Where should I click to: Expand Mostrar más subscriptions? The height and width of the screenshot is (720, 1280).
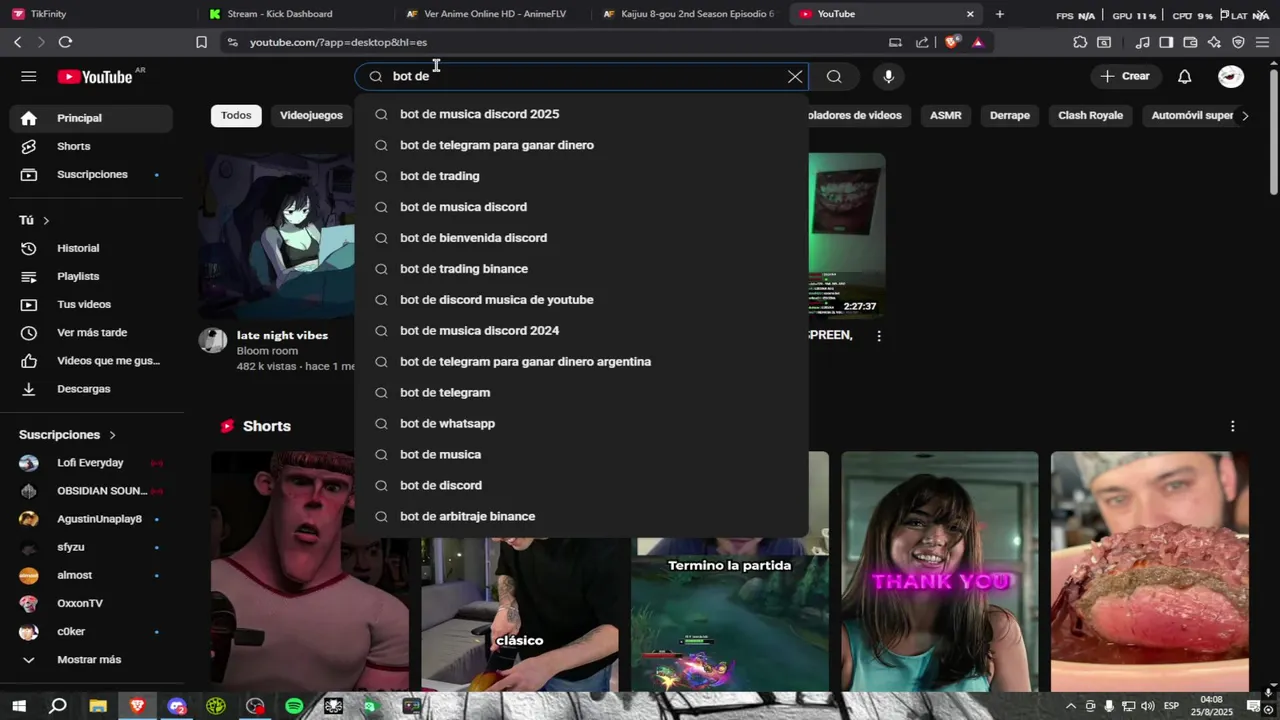pos(91,659)
